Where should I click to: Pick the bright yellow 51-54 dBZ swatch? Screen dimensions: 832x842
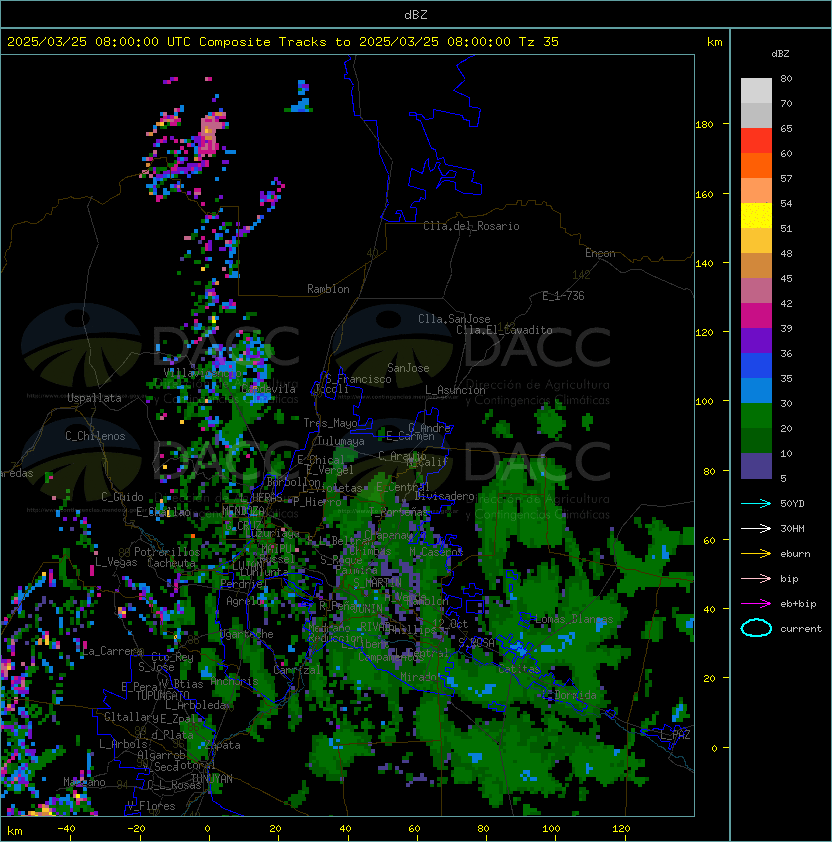[756, 215]
